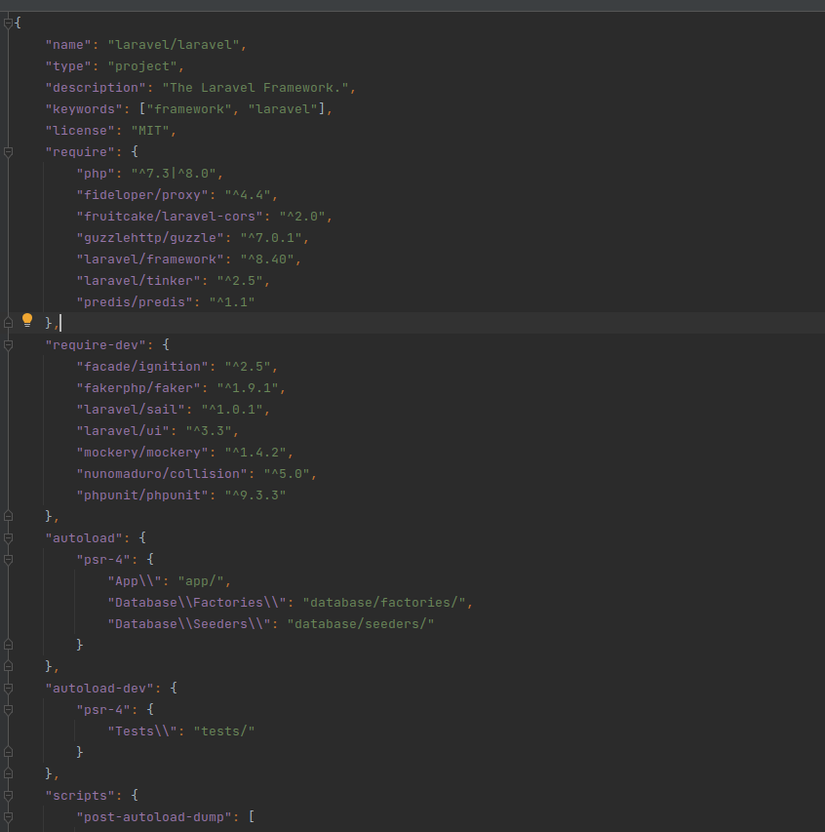Click the "description" key text
Screen dimensions: 825x832
(94, 87)
